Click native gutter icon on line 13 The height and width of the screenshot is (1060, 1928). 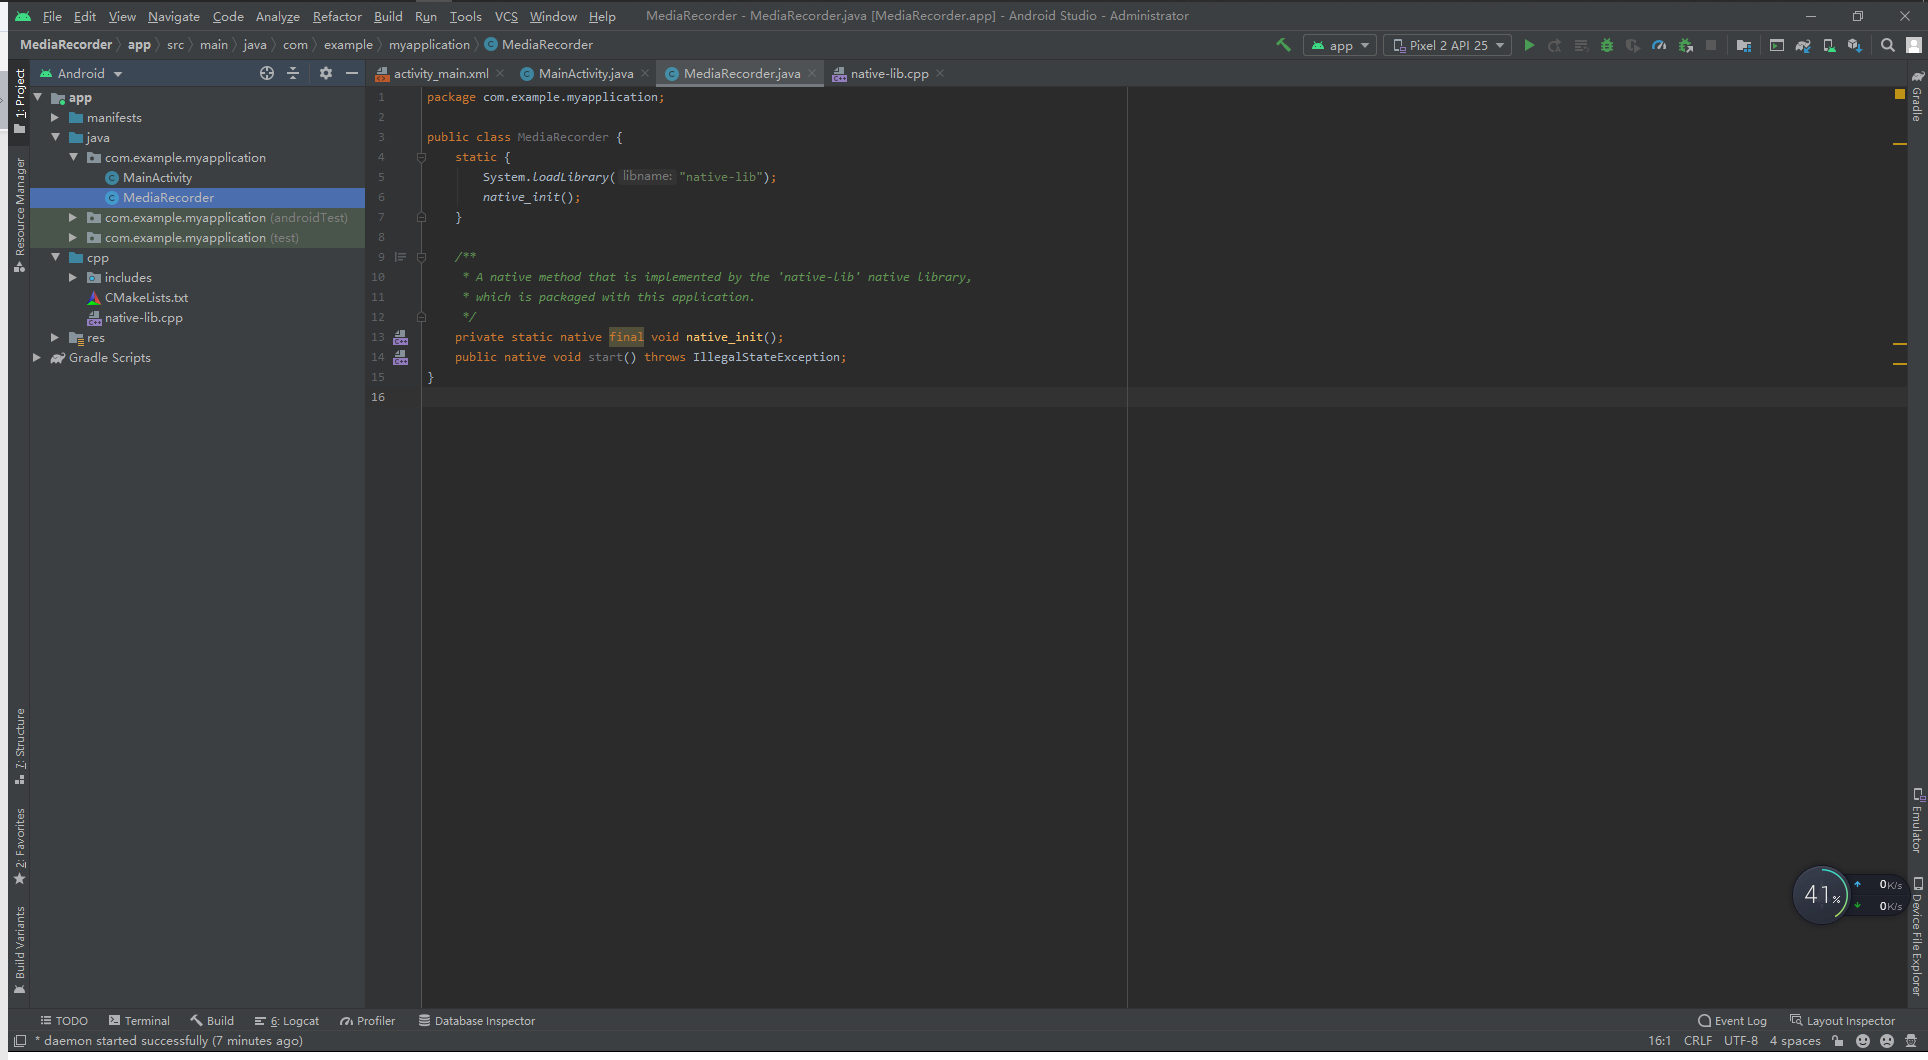[x=401, y=337]
